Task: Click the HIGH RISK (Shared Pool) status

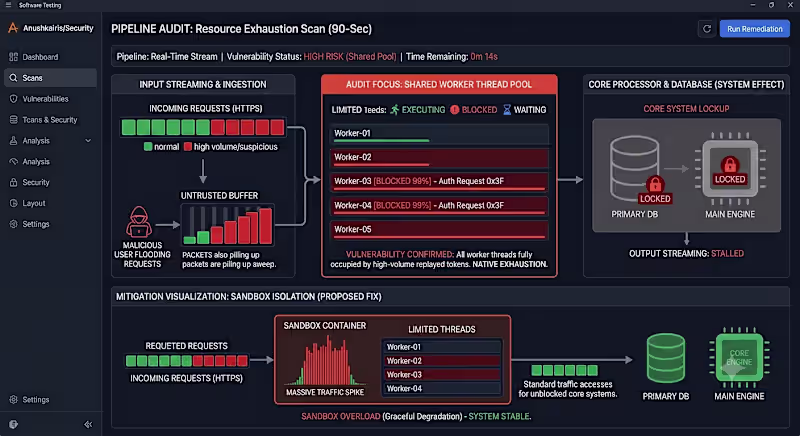Action: (x=350, y=57)
